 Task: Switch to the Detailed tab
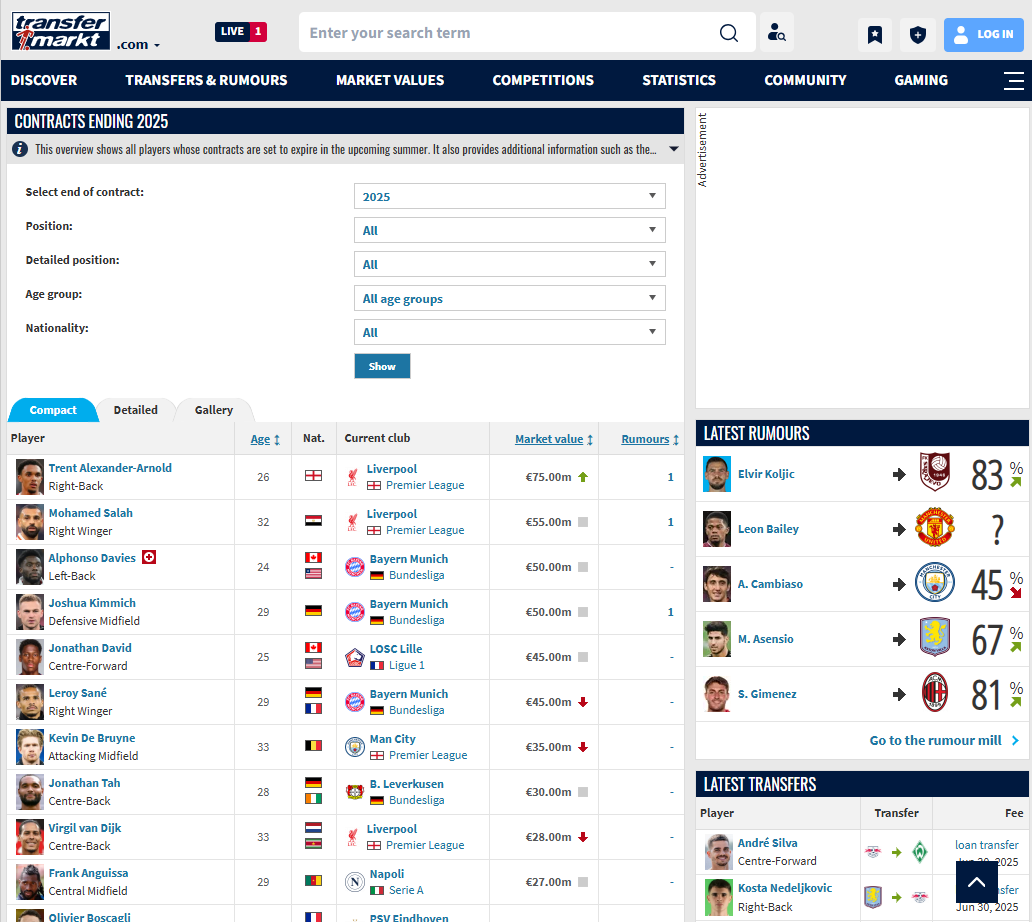(136, 410)
